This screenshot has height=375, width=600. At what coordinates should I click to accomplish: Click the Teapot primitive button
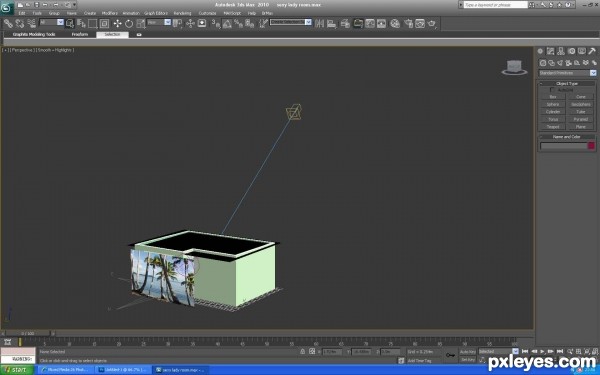pyautogui.click(x=553, y=127)
